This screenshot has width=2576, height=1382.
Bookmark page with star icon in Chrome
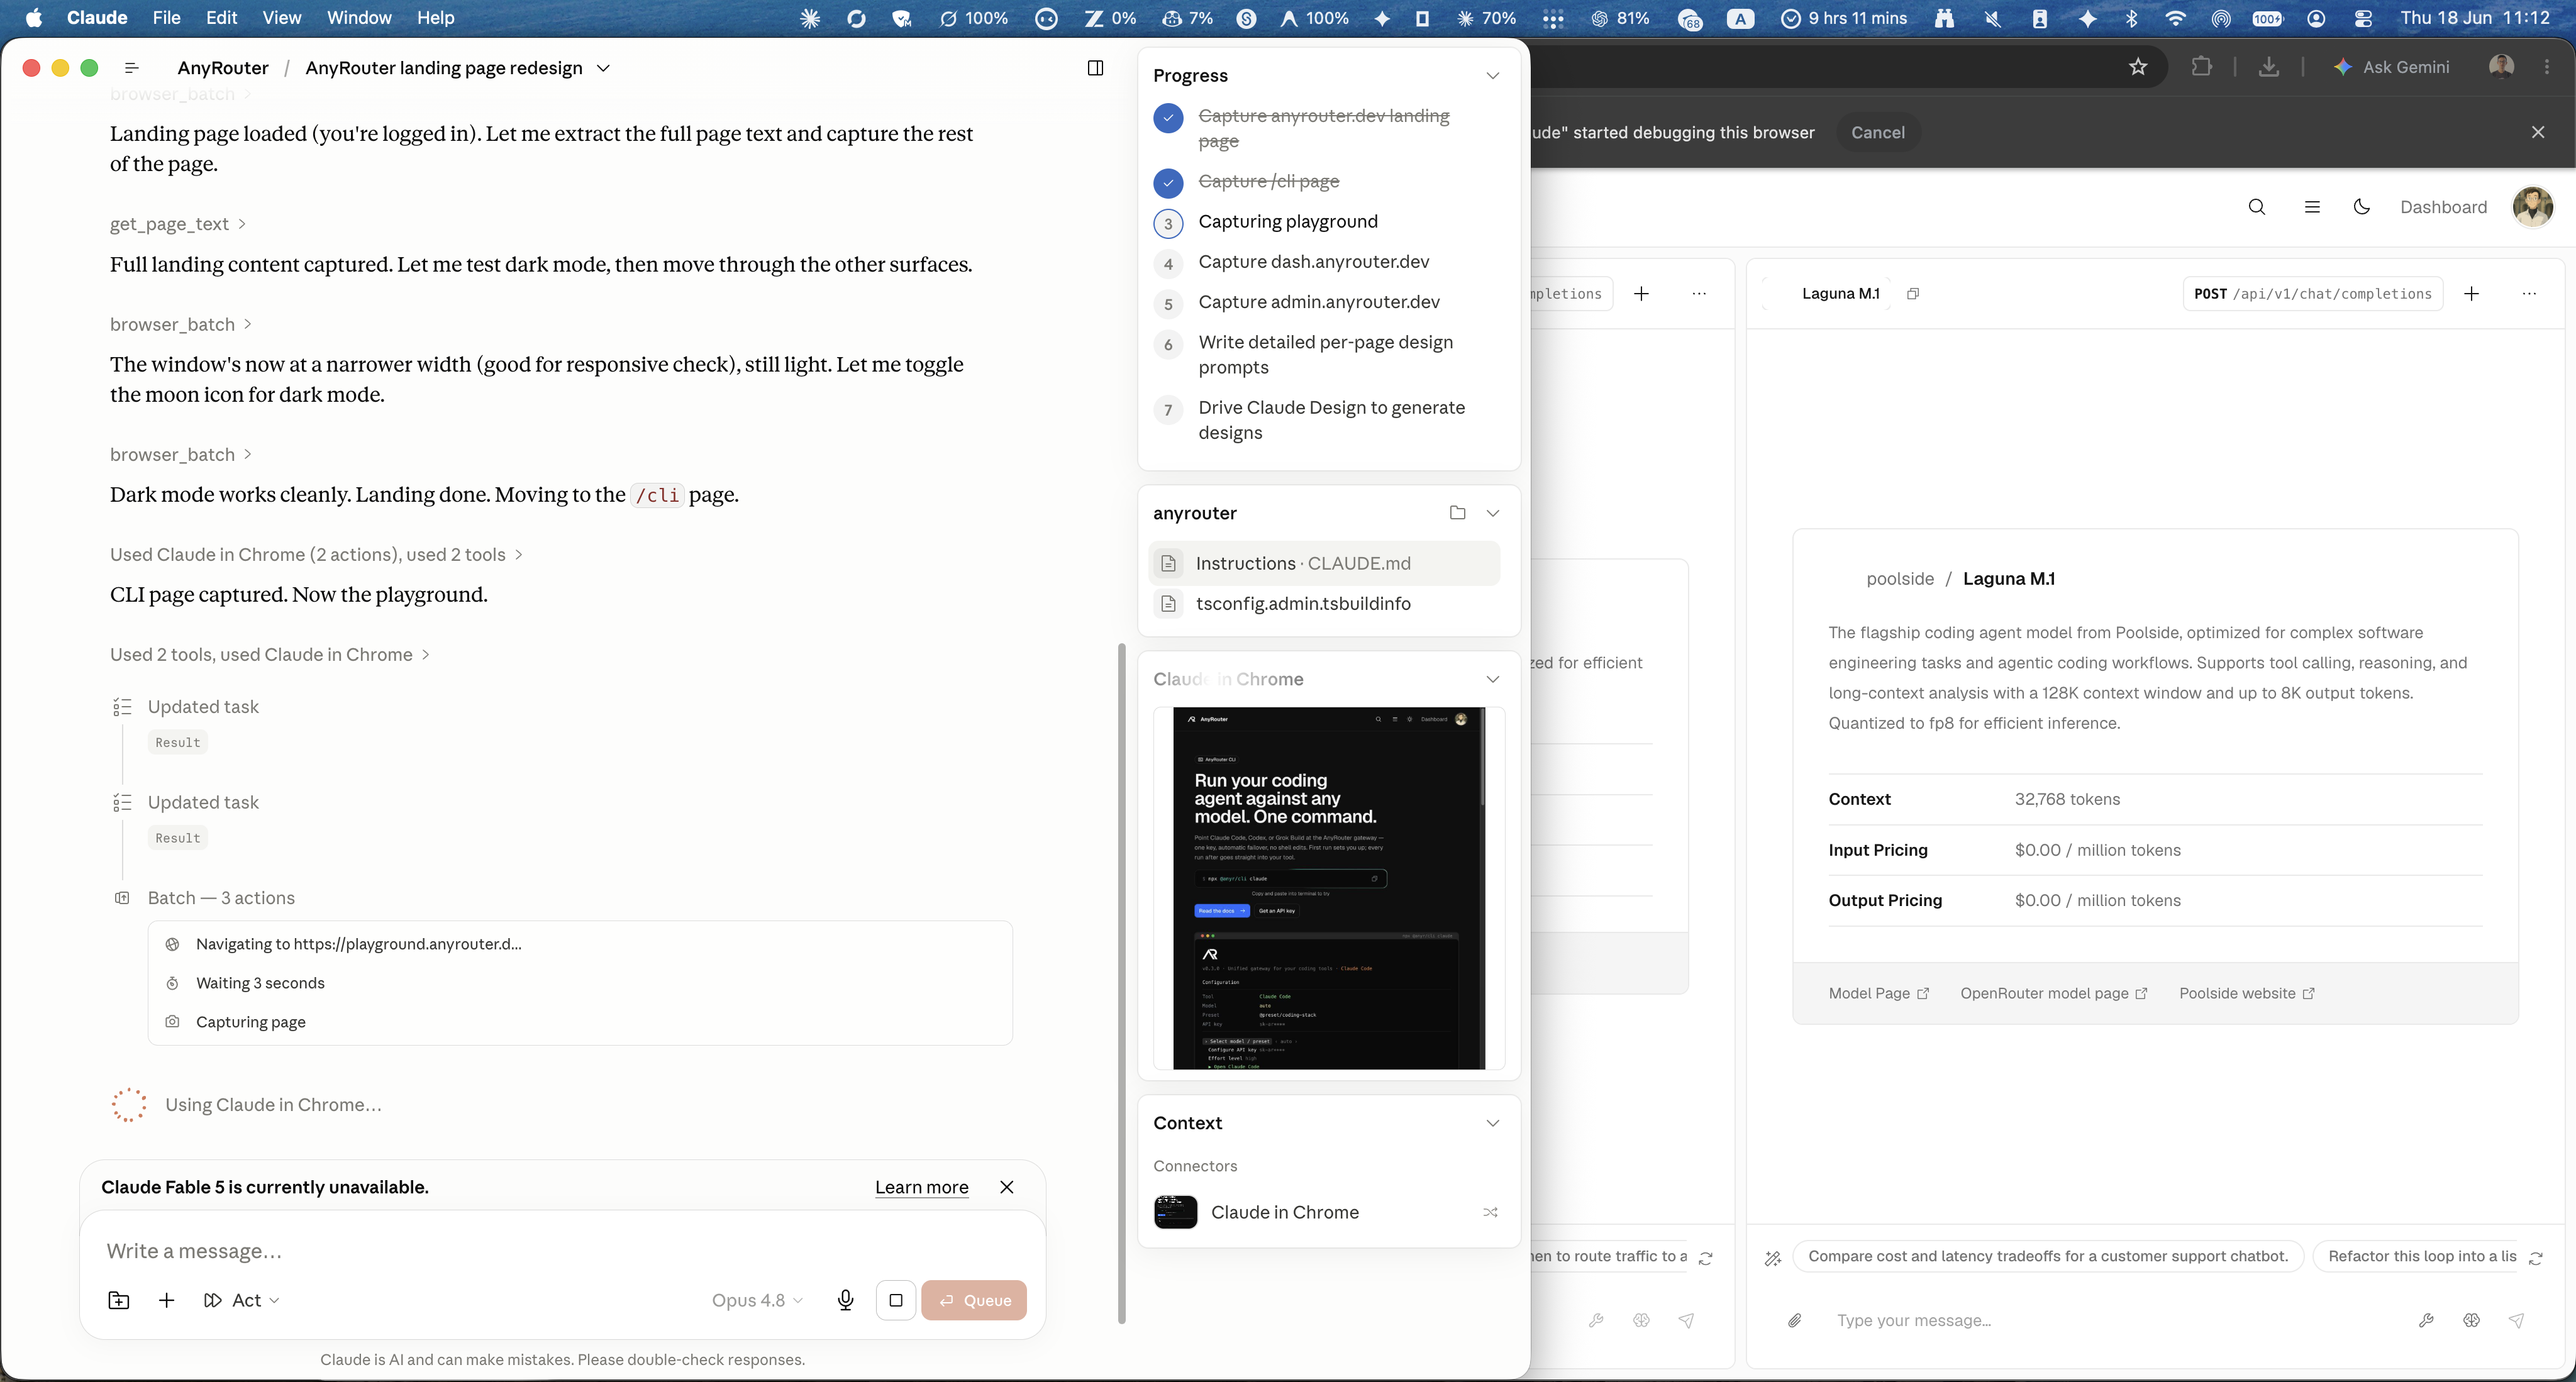coord(2138,67)
